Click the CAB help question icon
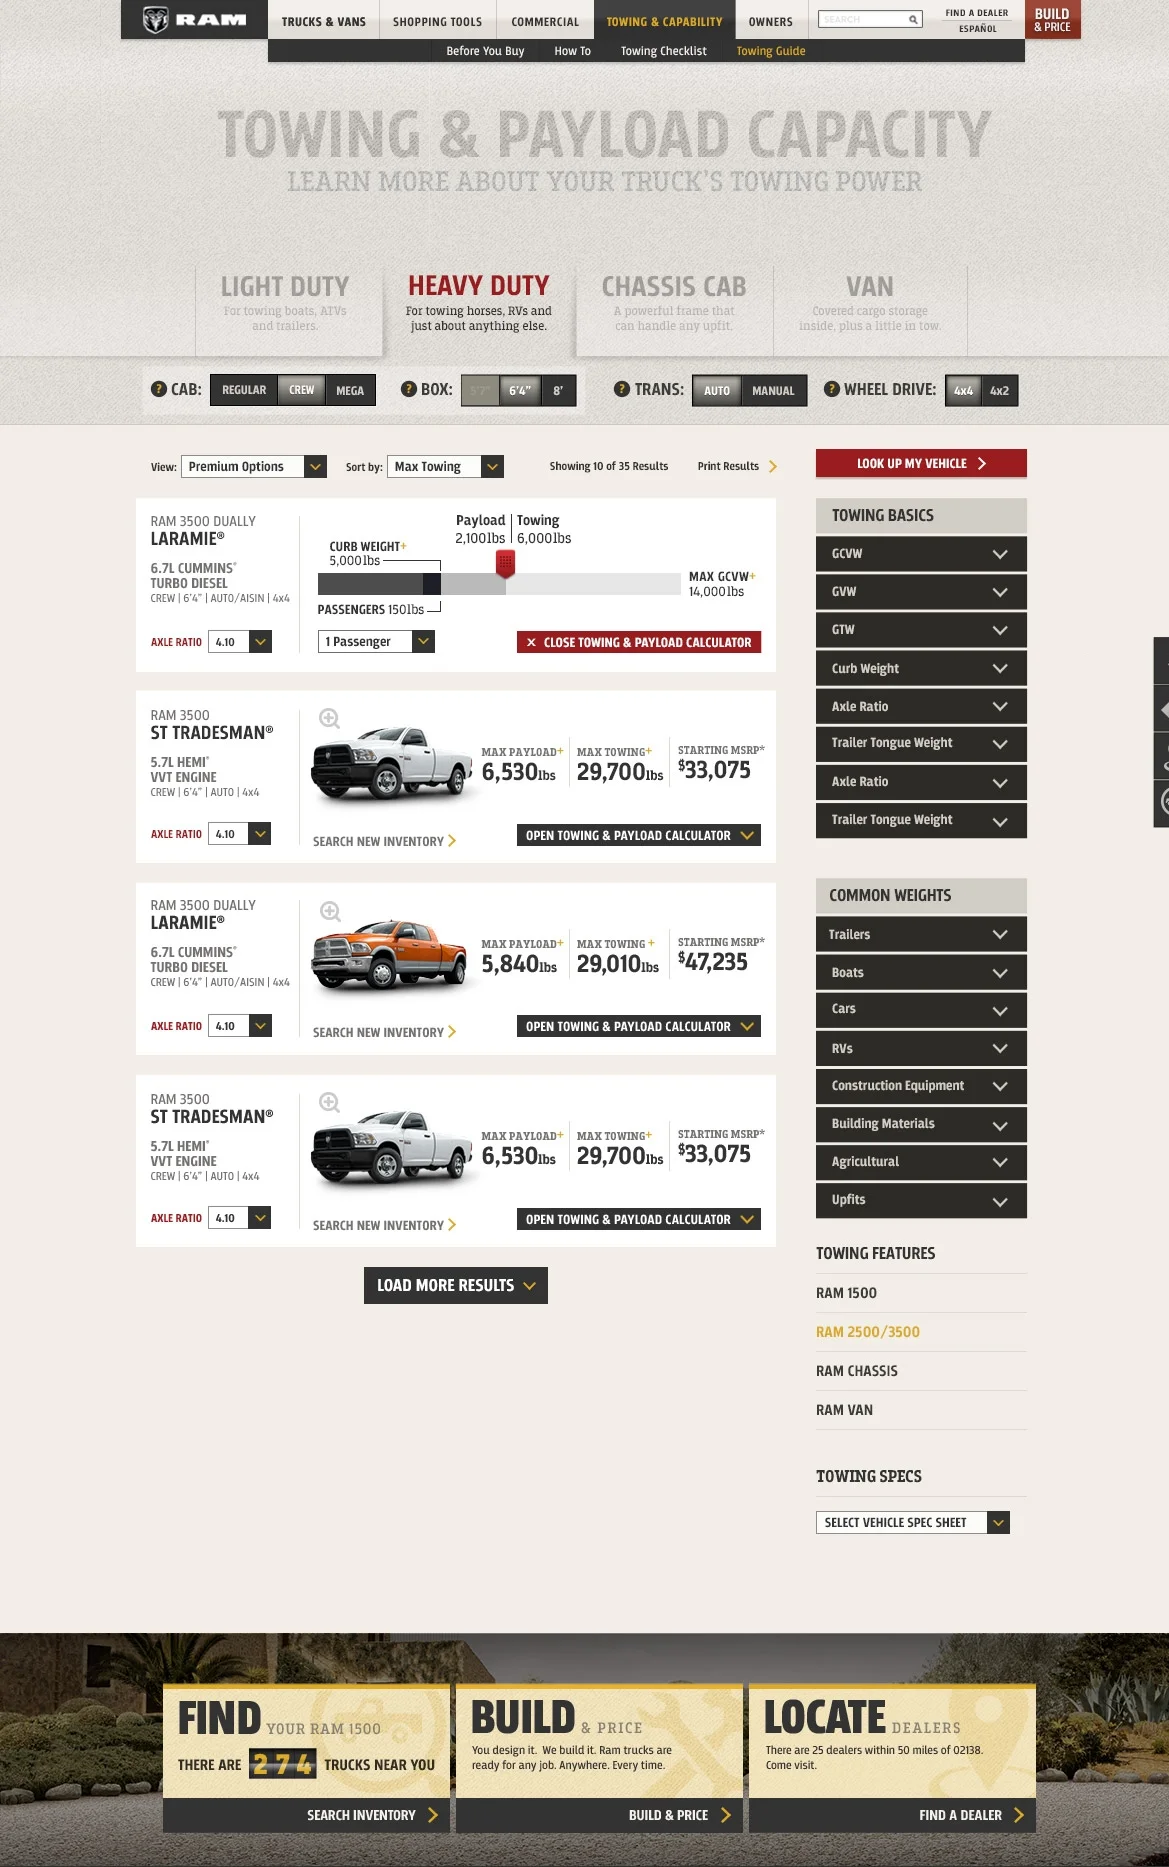 click(158, 389)
